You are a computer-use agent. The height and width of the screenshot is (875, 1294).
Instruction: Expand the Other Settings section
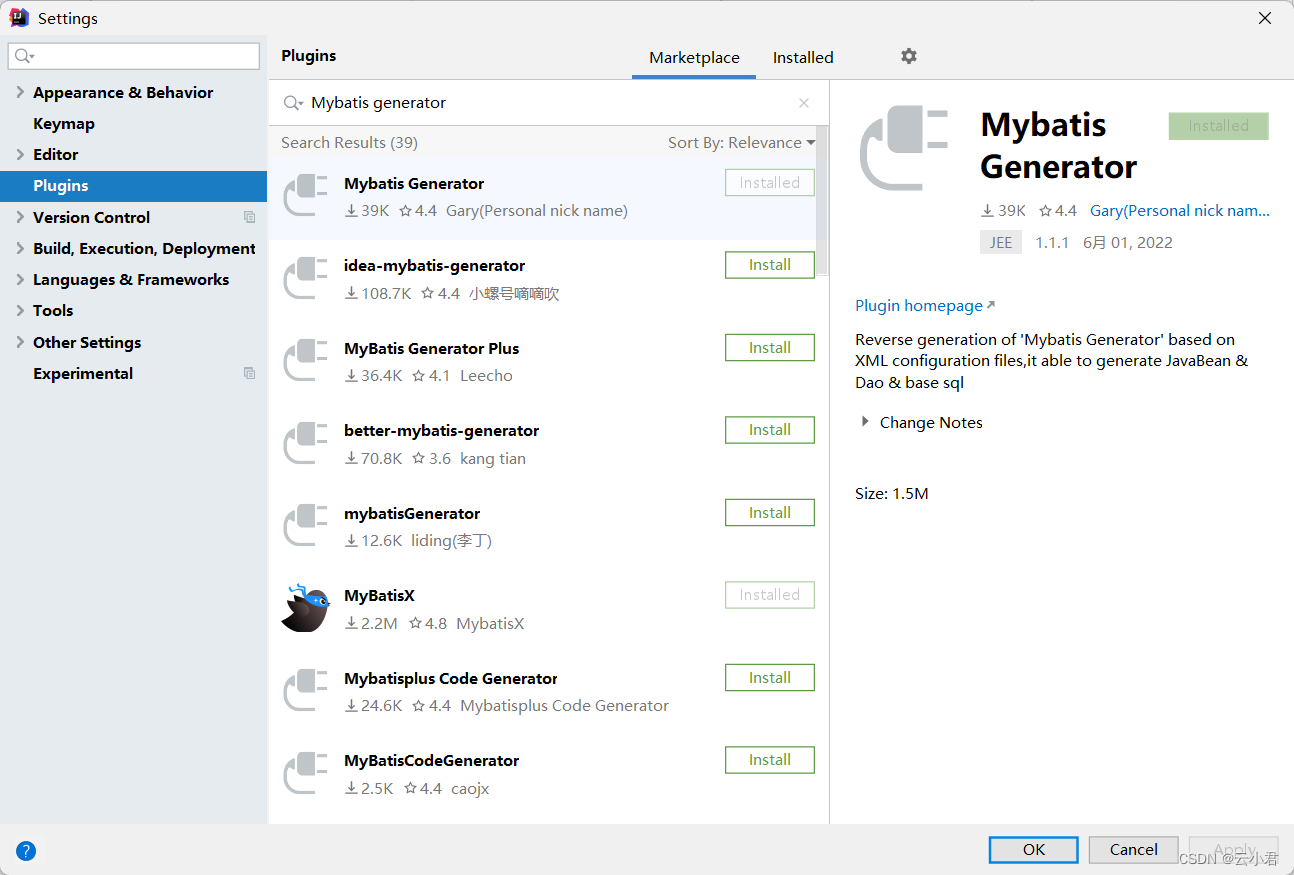(21, 342)
